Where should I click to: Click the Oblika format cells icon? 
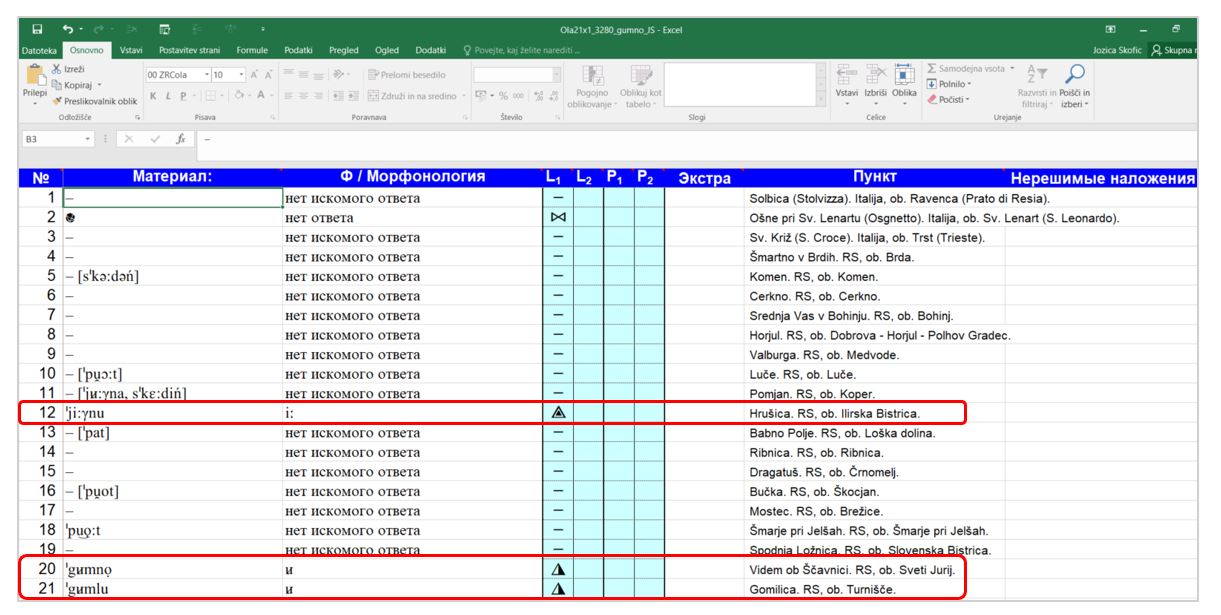coord(904,86)
